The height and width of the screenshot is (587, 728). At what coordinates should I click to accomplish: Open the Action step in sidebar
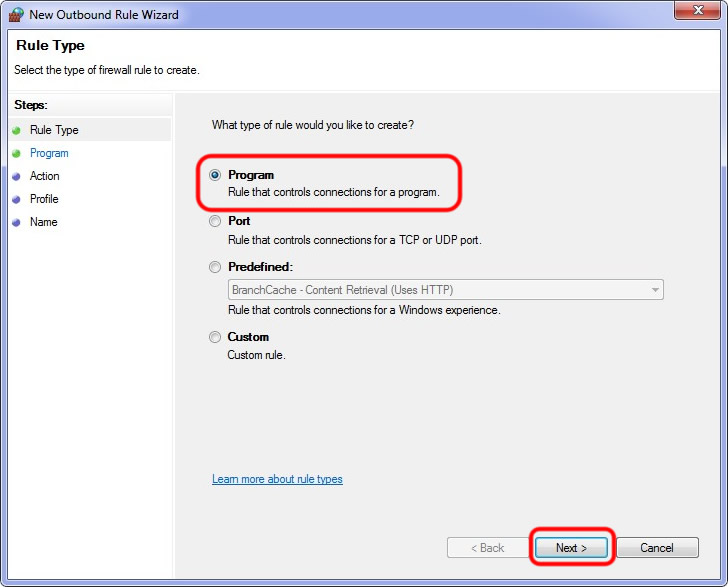(x=45, y=176)
